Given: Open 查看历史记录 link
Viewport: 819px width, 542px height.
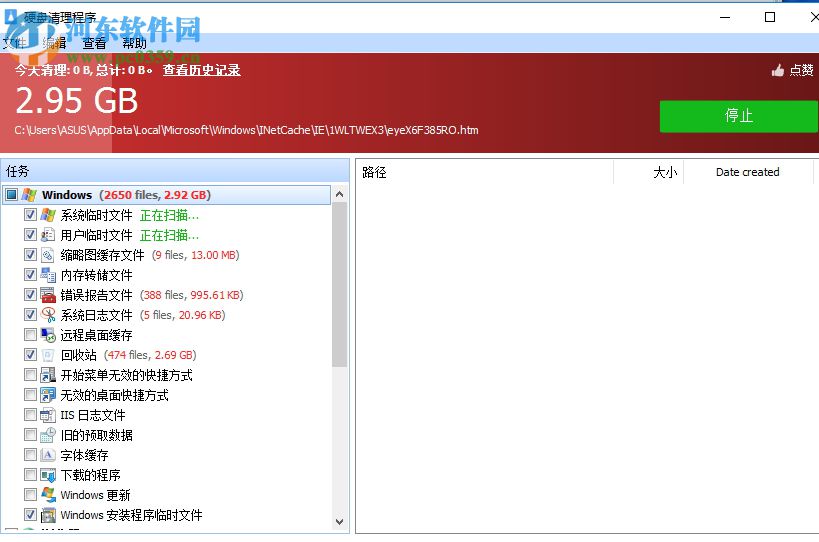Looking at the screenshot, I should 202,70.
